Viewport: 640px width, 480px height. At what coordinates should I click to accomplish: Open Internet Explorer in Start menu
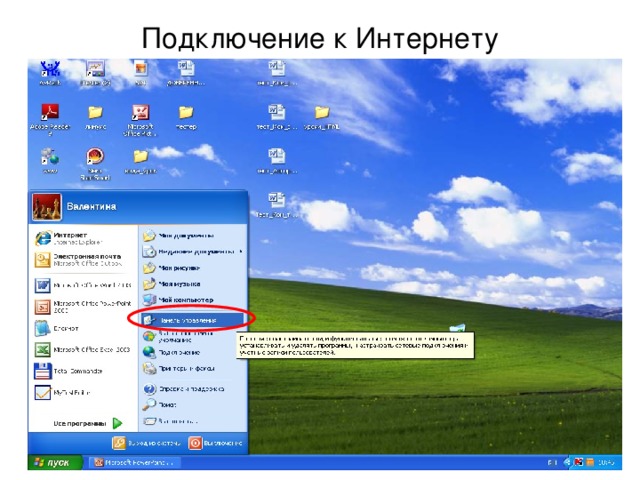pos(69,238)
